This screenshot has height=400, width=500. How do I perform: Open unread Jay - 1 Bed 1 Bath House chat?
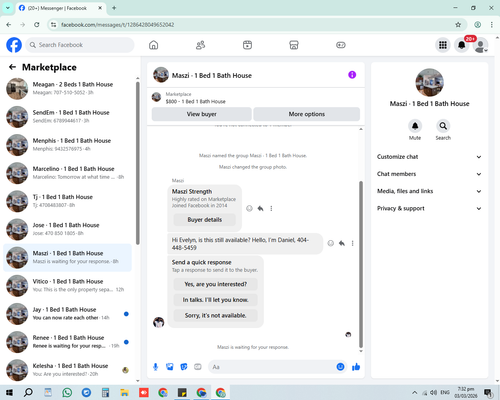click(68, 313)
